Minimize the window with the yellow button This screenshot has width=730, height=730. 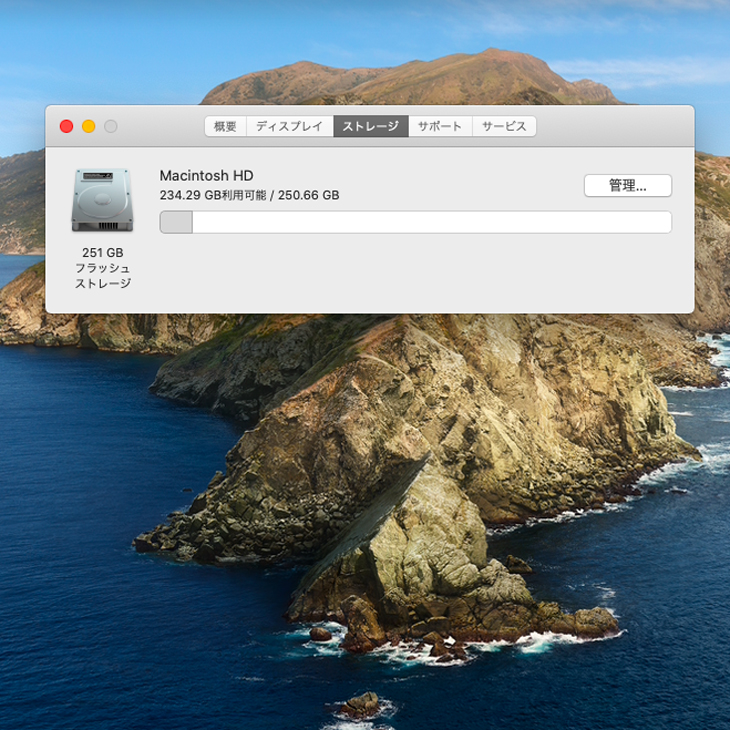click(88, 126)
